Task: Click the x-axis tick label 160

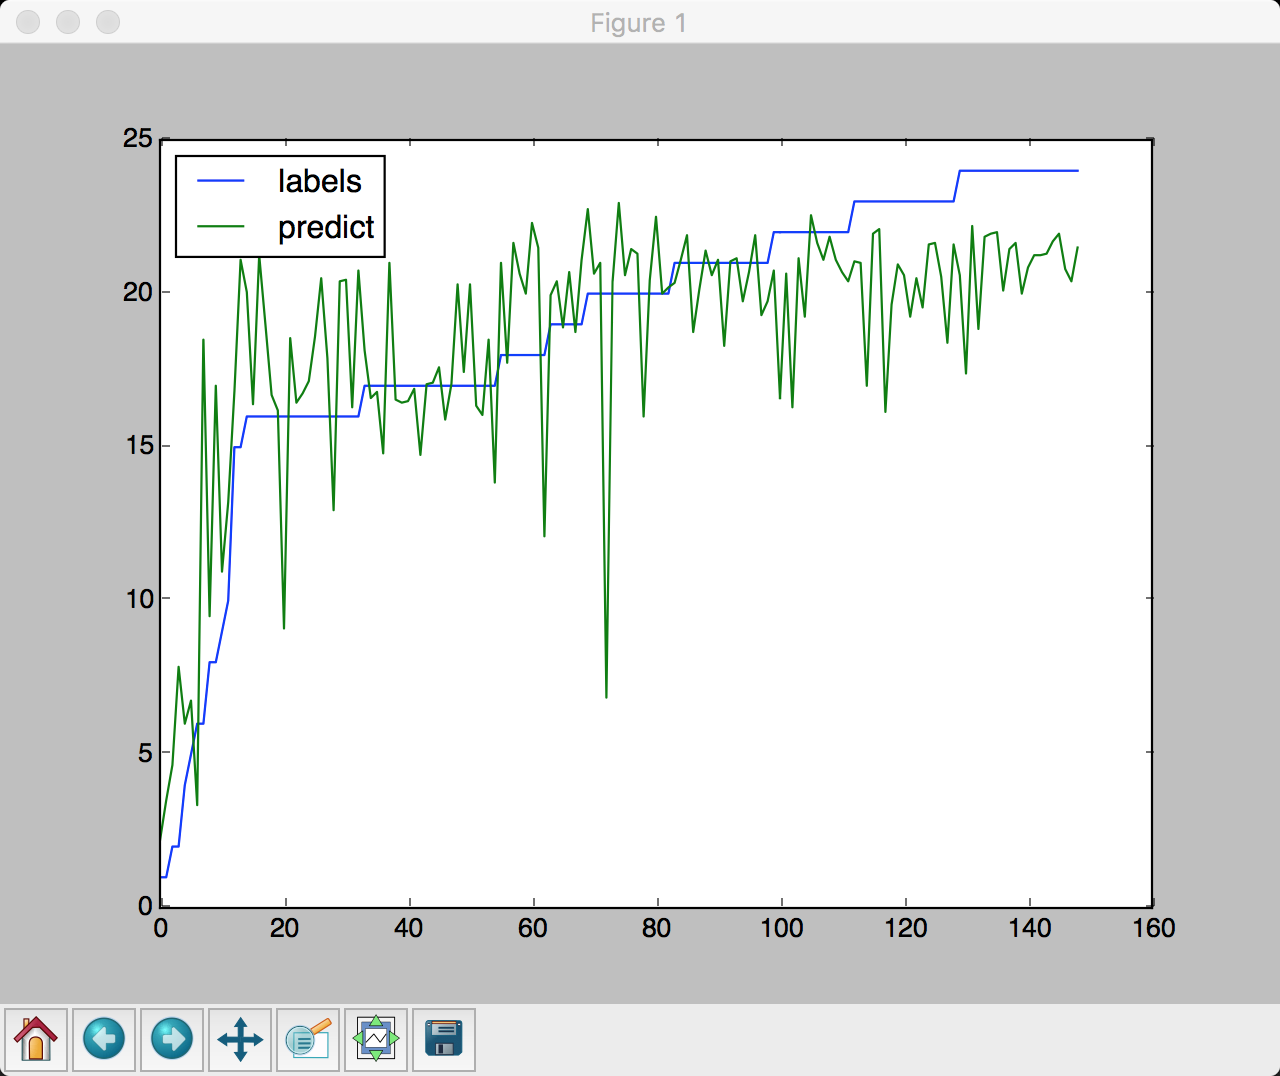Action: 1153,928
